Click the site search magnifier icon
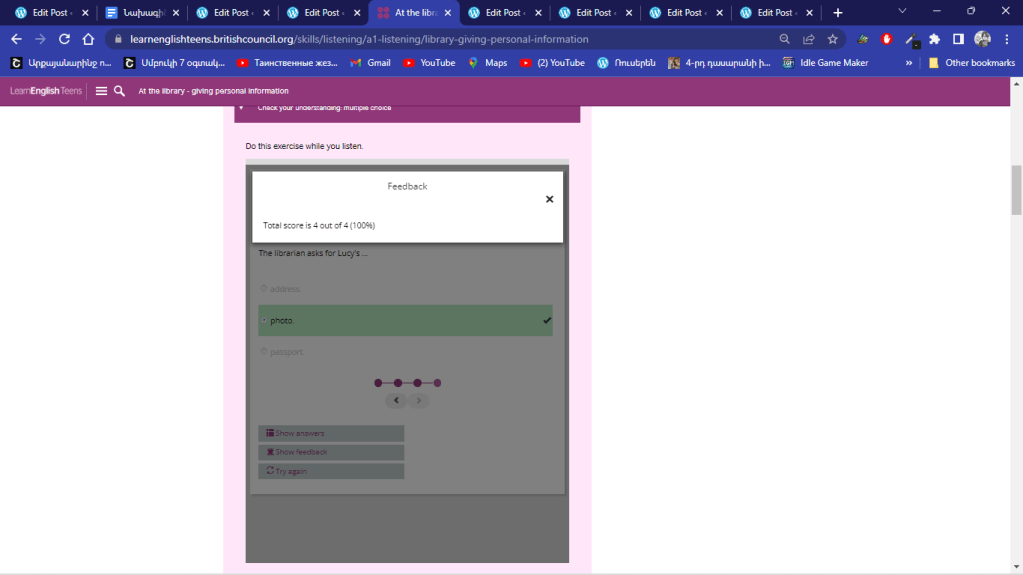The image size is (1023, 575). point(119,91)
